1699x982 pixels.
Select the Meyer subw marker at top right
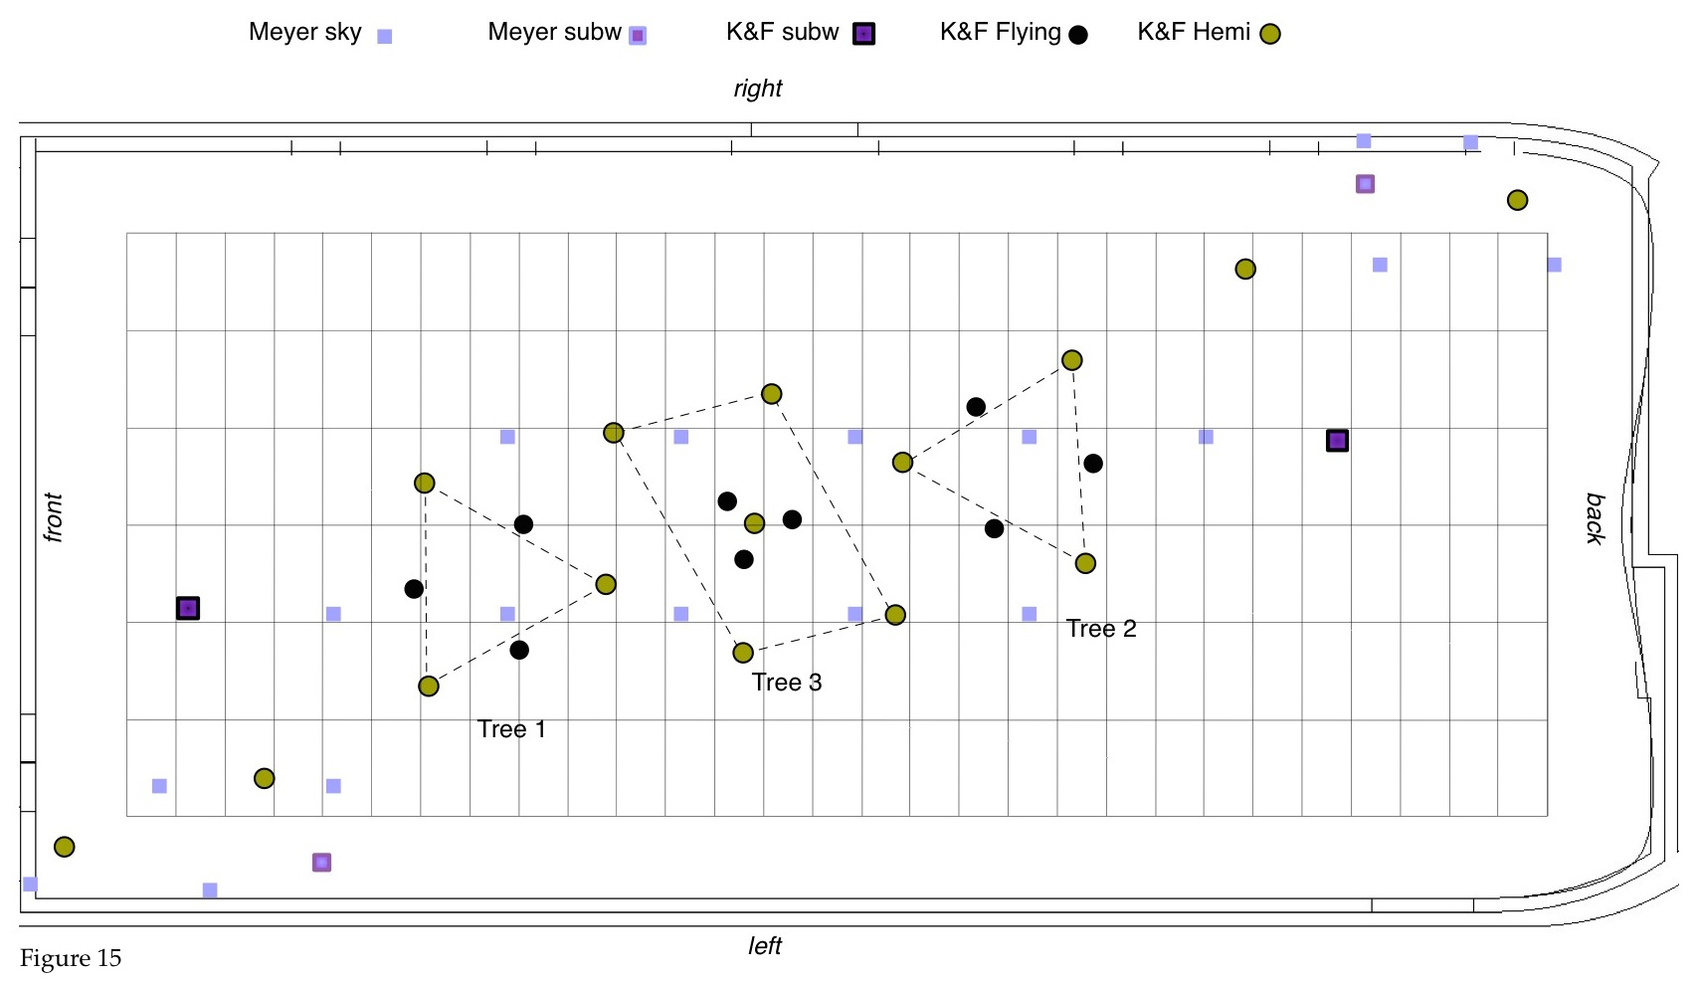[1365, 184]
